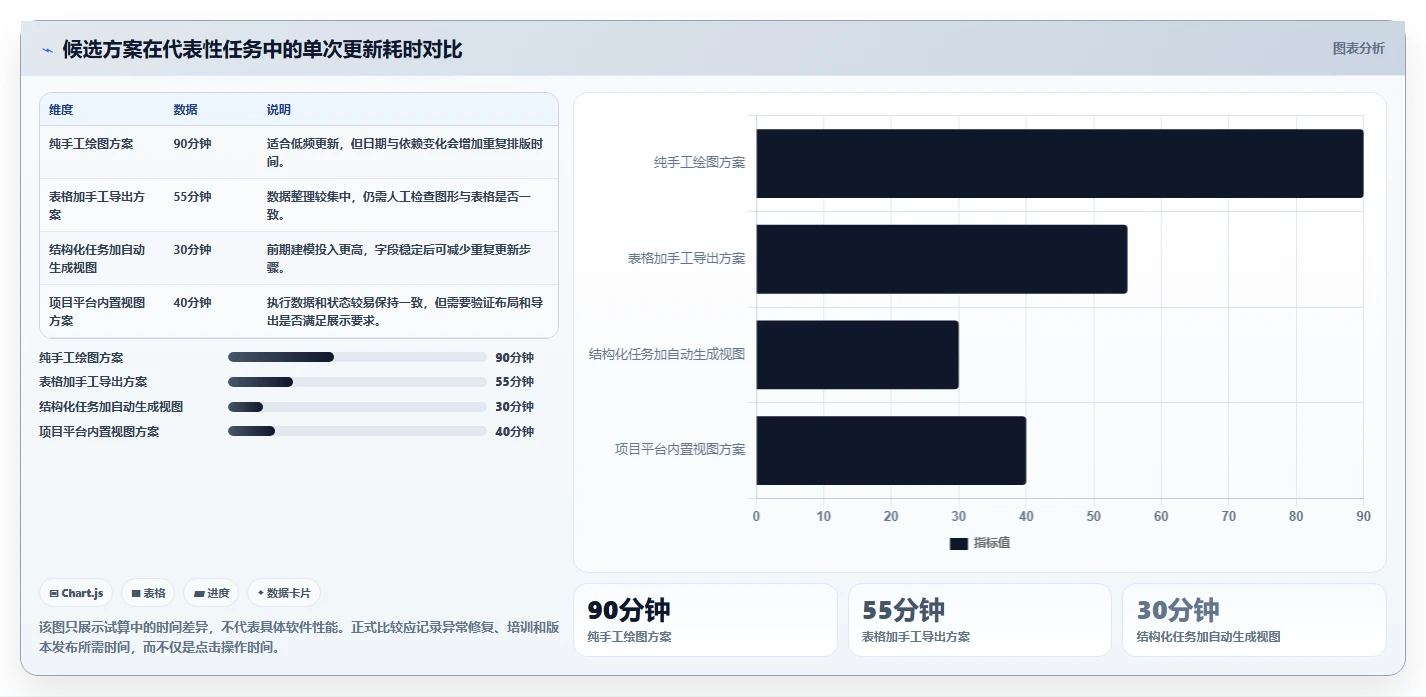Image resolution: width=1426 pixels, height=697 pixels.
Task: Click x-axis tick label 50
Action: click(x=1093, y=516)
